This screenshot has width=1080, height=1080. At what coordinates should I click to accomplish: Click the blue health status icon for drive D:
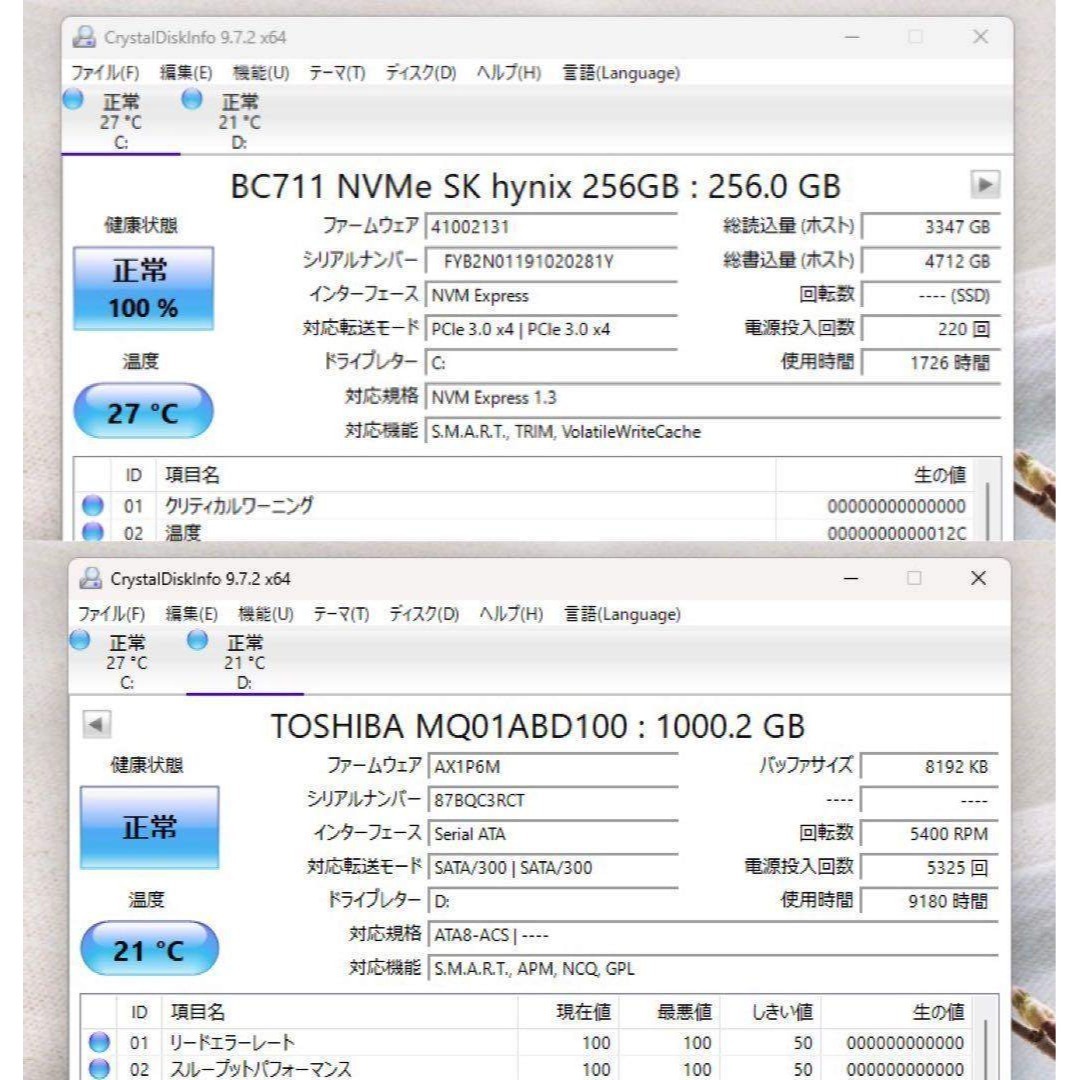point(190,100)
